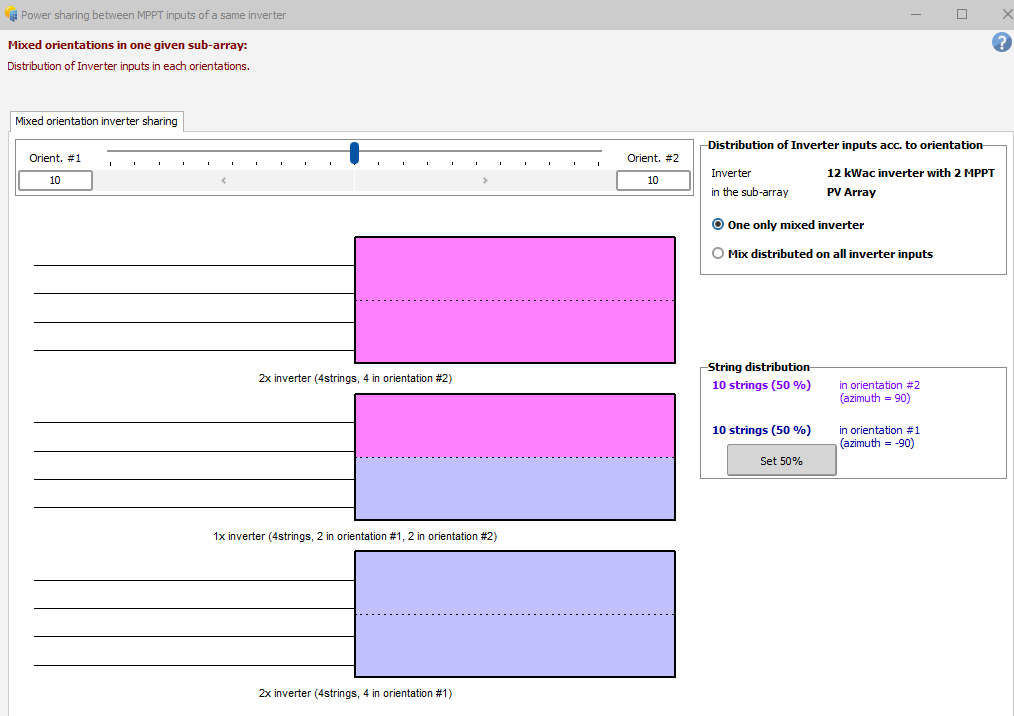Click '(azimuth = 90)' text
Image resolution: width=1014 pixels, height=716 pixels.
click(x=875, y=398)
